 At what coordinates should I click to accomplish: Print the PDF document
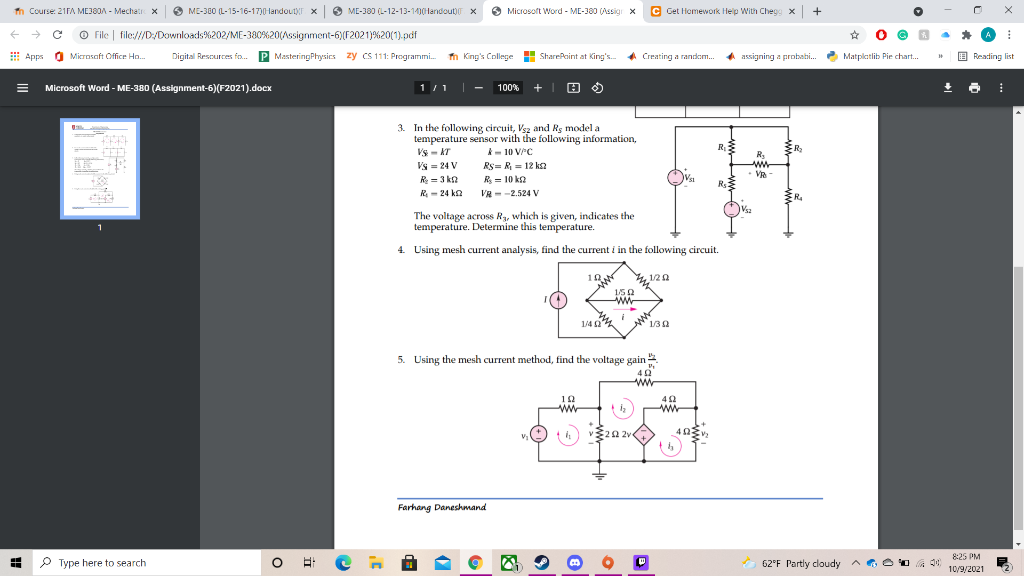coord(974,88)
